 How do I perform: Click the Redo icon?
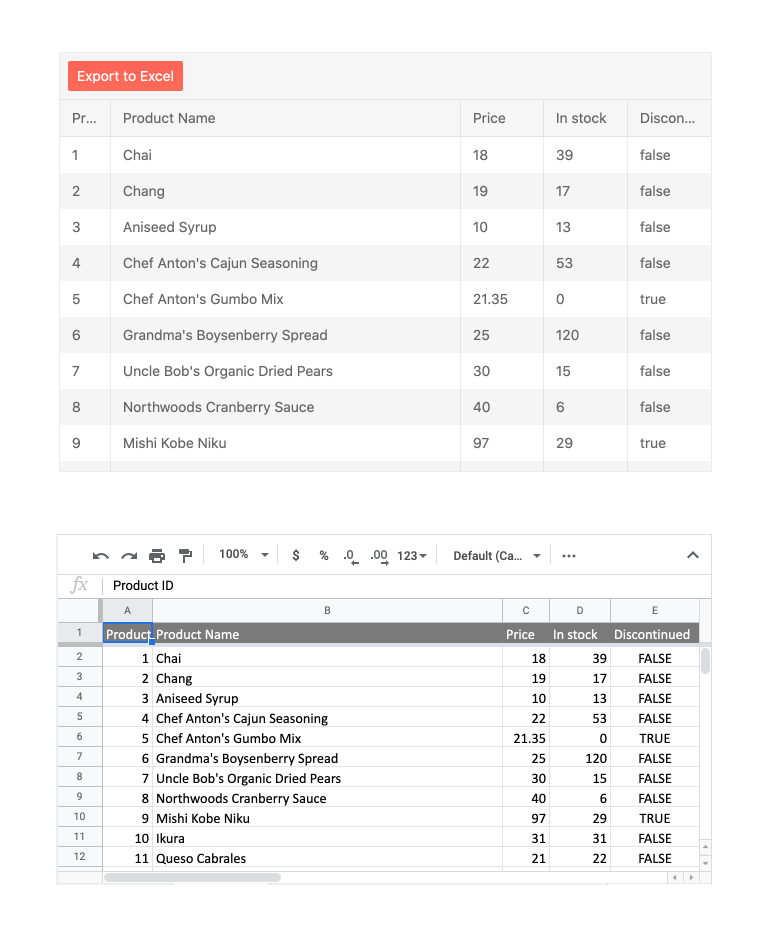128,555
